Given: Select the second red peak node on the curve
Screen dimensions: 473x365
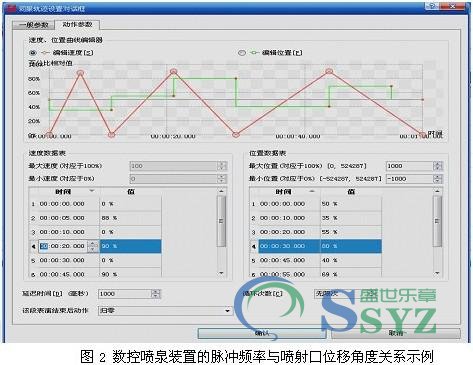Looking at the screenshot, I should [x=173, y=72].
